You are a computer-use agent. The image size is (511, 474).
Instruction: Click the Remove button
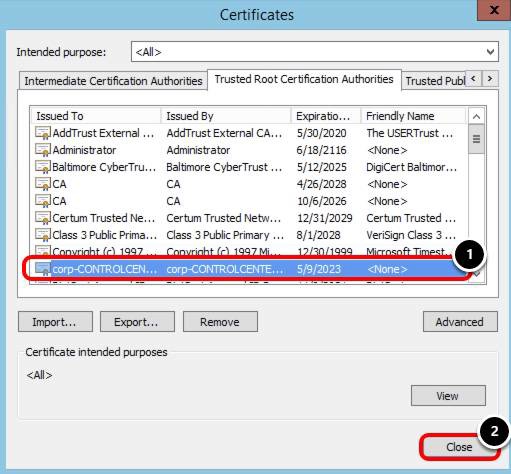[220, 322]
